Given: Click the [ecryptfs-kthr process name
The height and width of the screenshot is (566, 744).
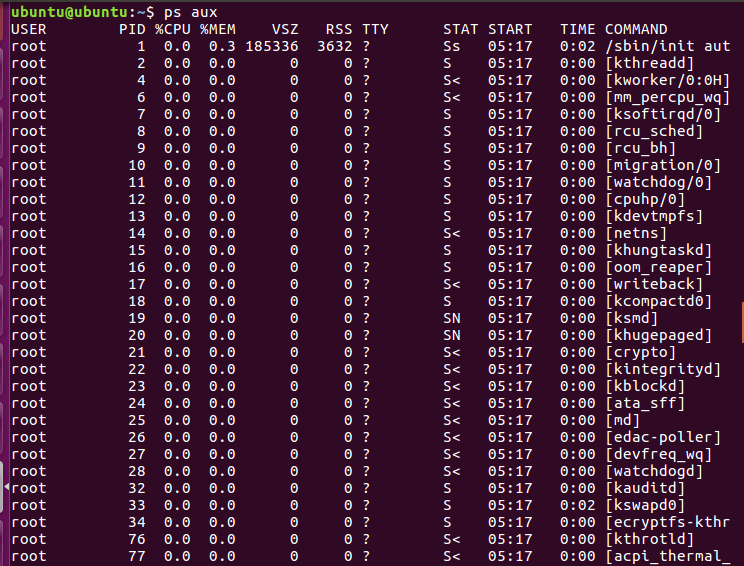Looking at the screenshot, I should (x=668, y=522).
